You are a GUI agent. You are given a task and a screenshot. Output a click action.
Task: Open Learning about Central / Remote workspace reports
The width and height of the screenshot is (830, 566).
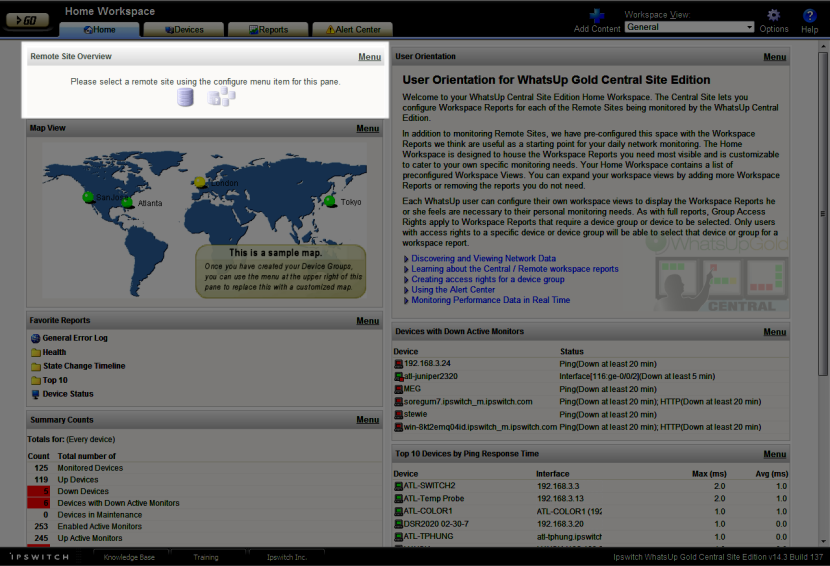coord(515,269)
